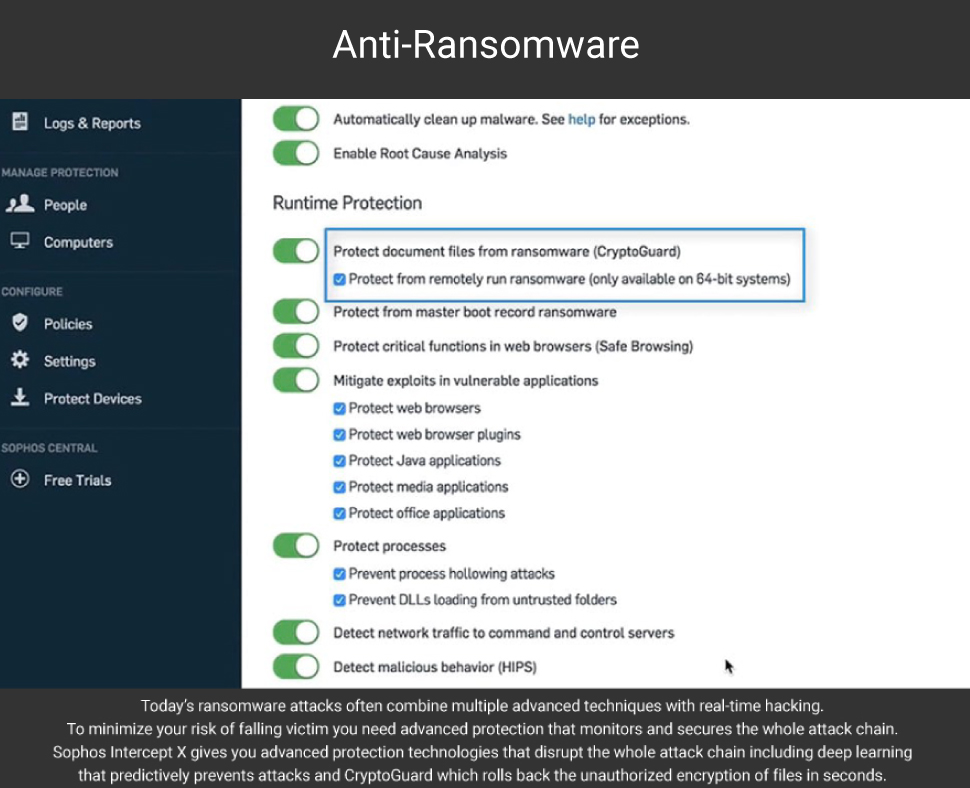970x788 pixels.
Task: Uncheck Protect from remotely run ransomware
Action: pyautogui.click(x=339, y=280)
